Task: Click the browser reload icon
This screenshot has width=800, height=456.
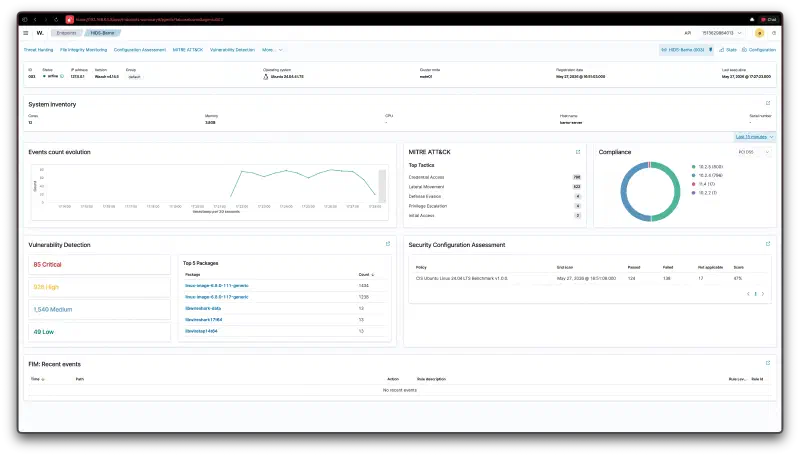Action: (56, 19)
